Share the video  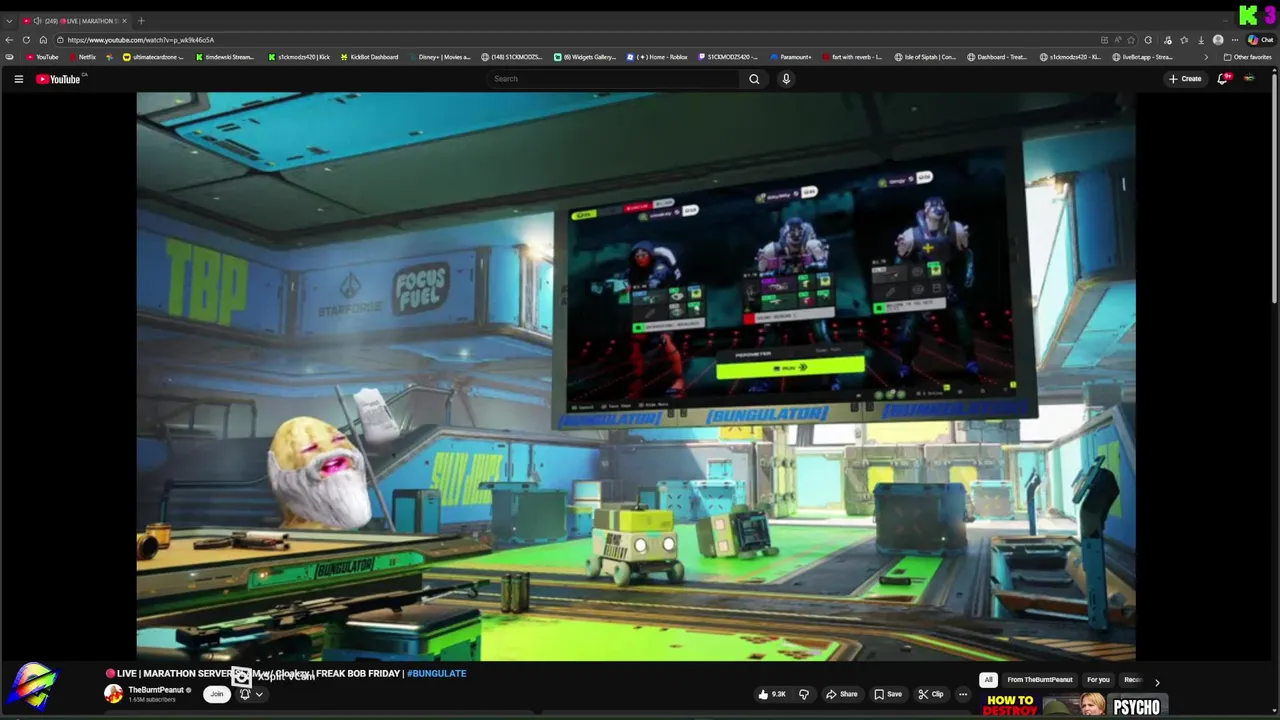click(841, 694)
